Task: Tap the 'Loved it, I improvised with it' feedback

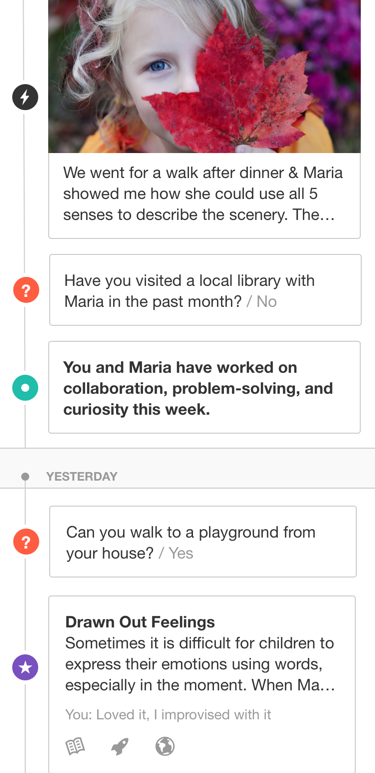Action: pos(168,714)
